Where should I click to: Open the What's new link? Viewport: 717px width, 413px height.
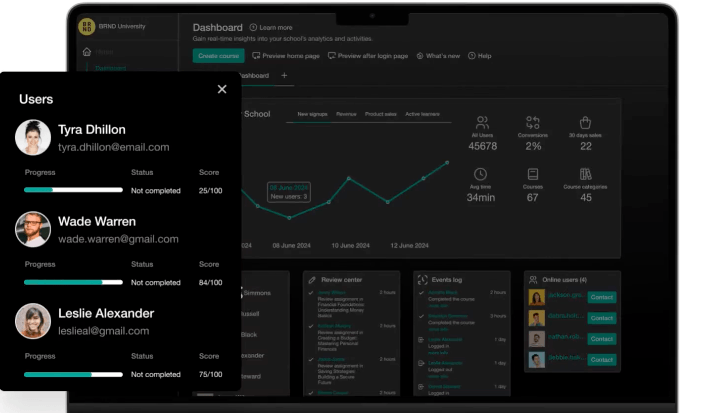coord(438,56)
